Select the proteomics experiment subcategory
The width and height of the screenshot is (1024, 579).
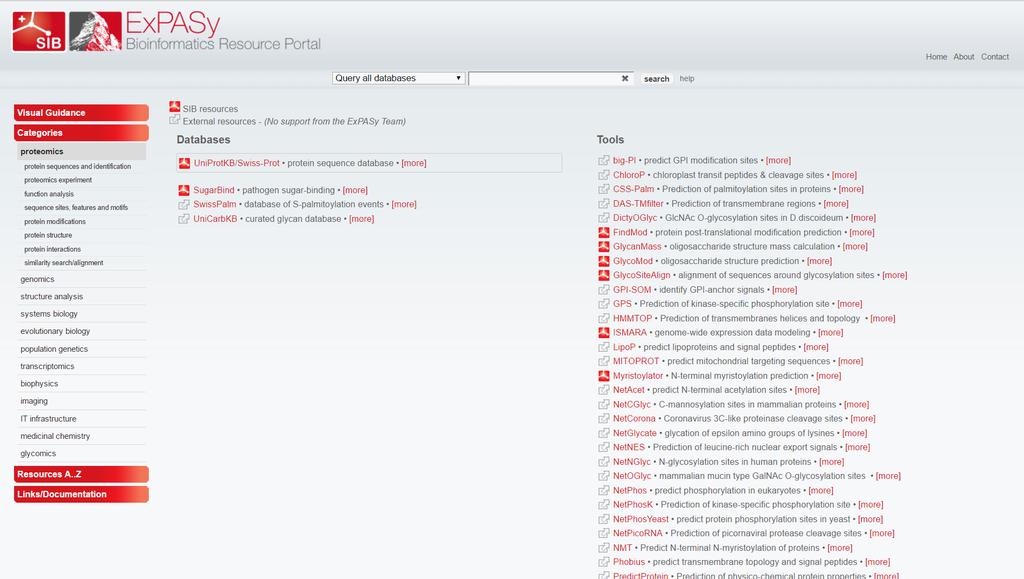pos(57,180)
